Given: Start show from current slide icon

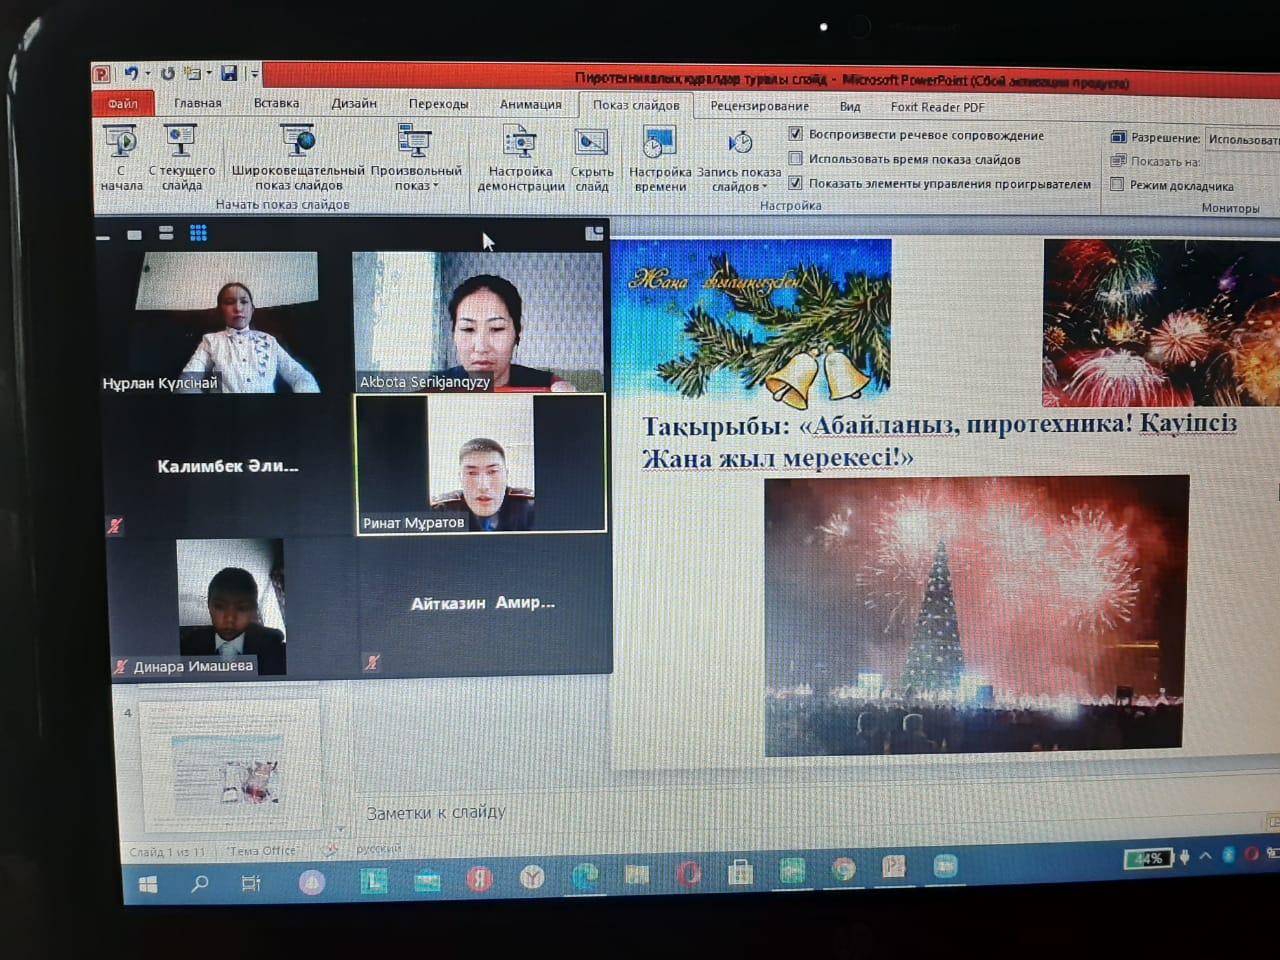Looking at the screenshot, I should [181, 143].
